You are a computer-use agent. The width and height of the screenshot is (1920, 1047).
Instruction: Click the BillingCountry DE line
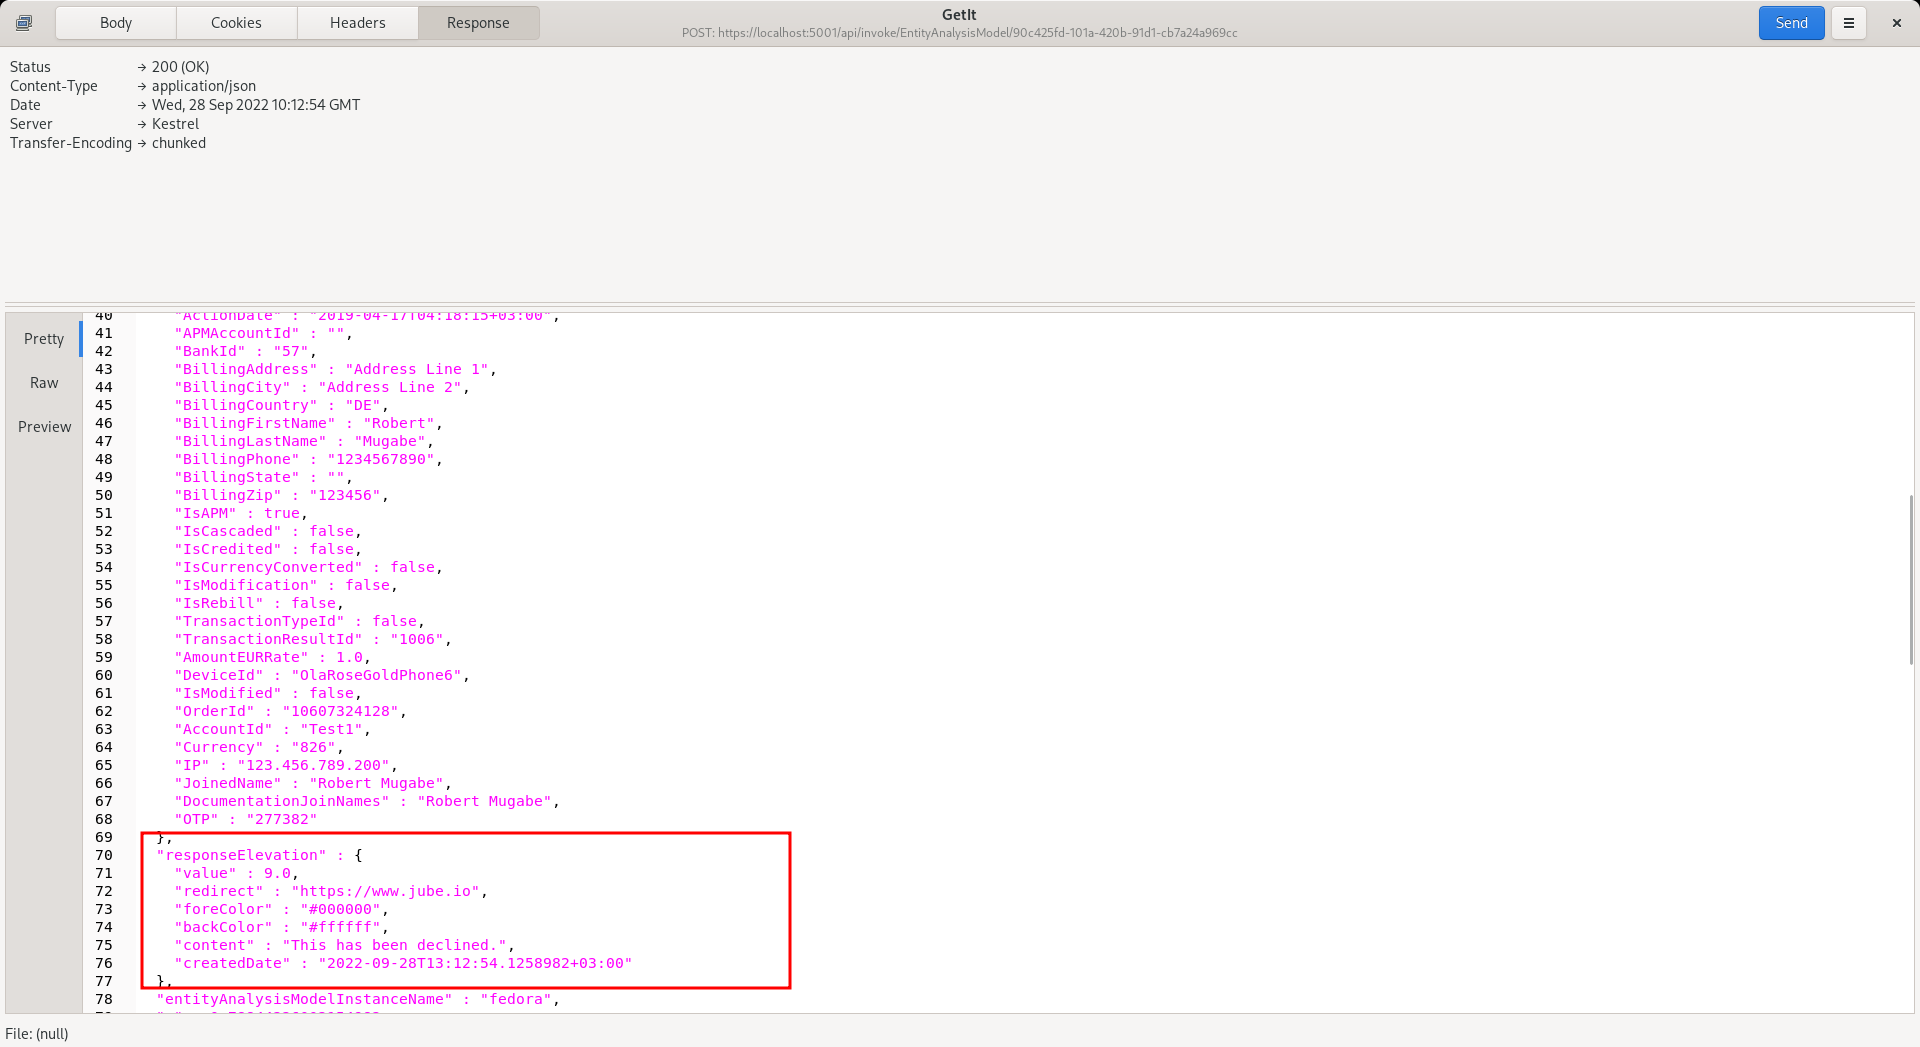tap(281, 405)
